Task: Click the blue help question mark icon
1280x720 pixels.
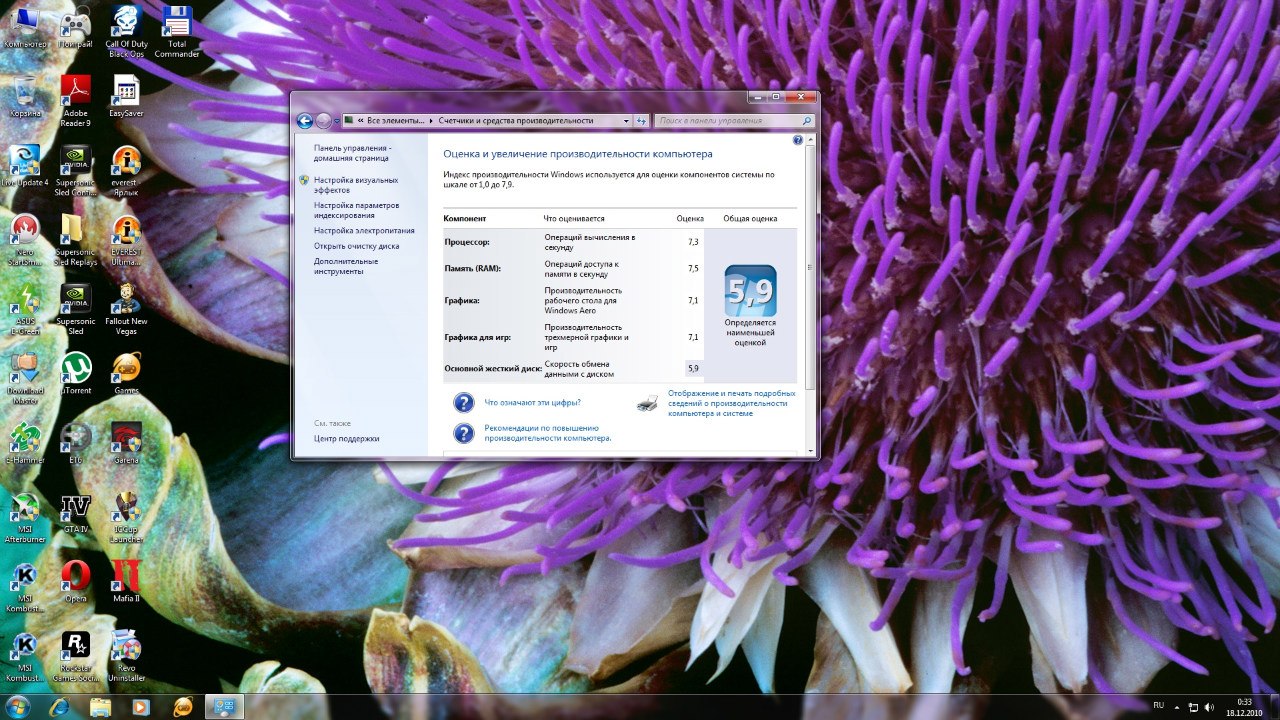Action: (798, 141)
